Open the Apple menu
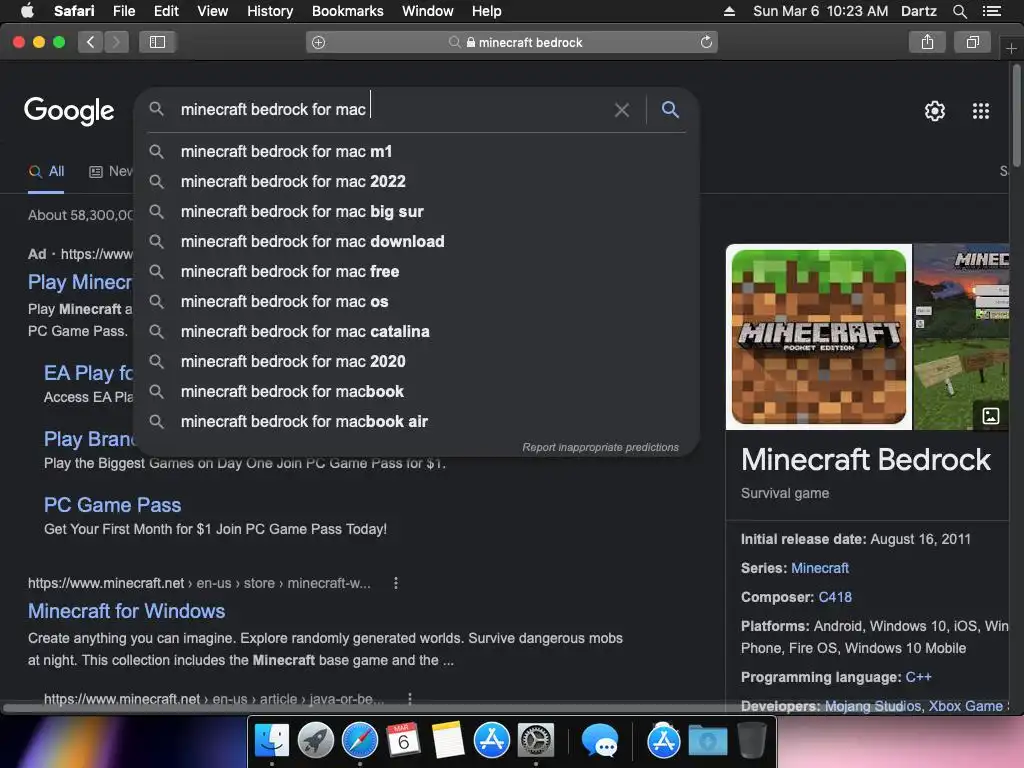Image resolution: width=1024 pixels, height=768 pixels. pyautogui.click(x=27, y=11)
